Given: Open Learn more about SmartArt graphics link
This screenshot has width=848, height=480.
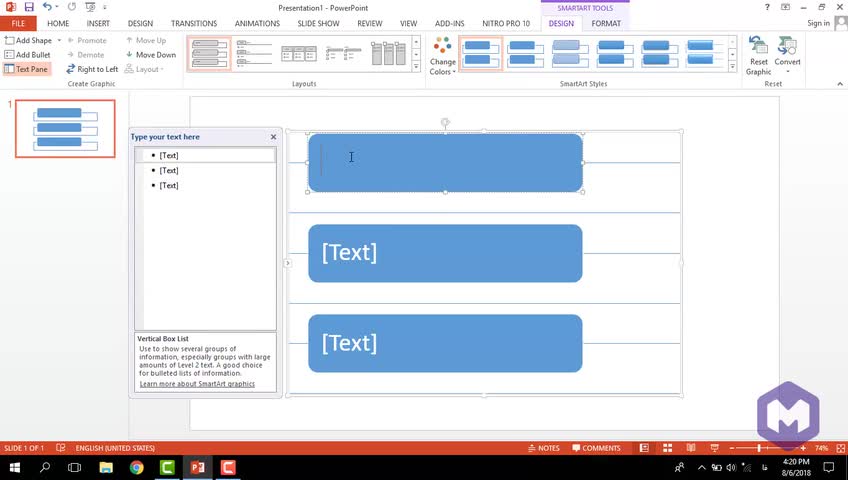Looking at the screenshot, I should (197, 384).
